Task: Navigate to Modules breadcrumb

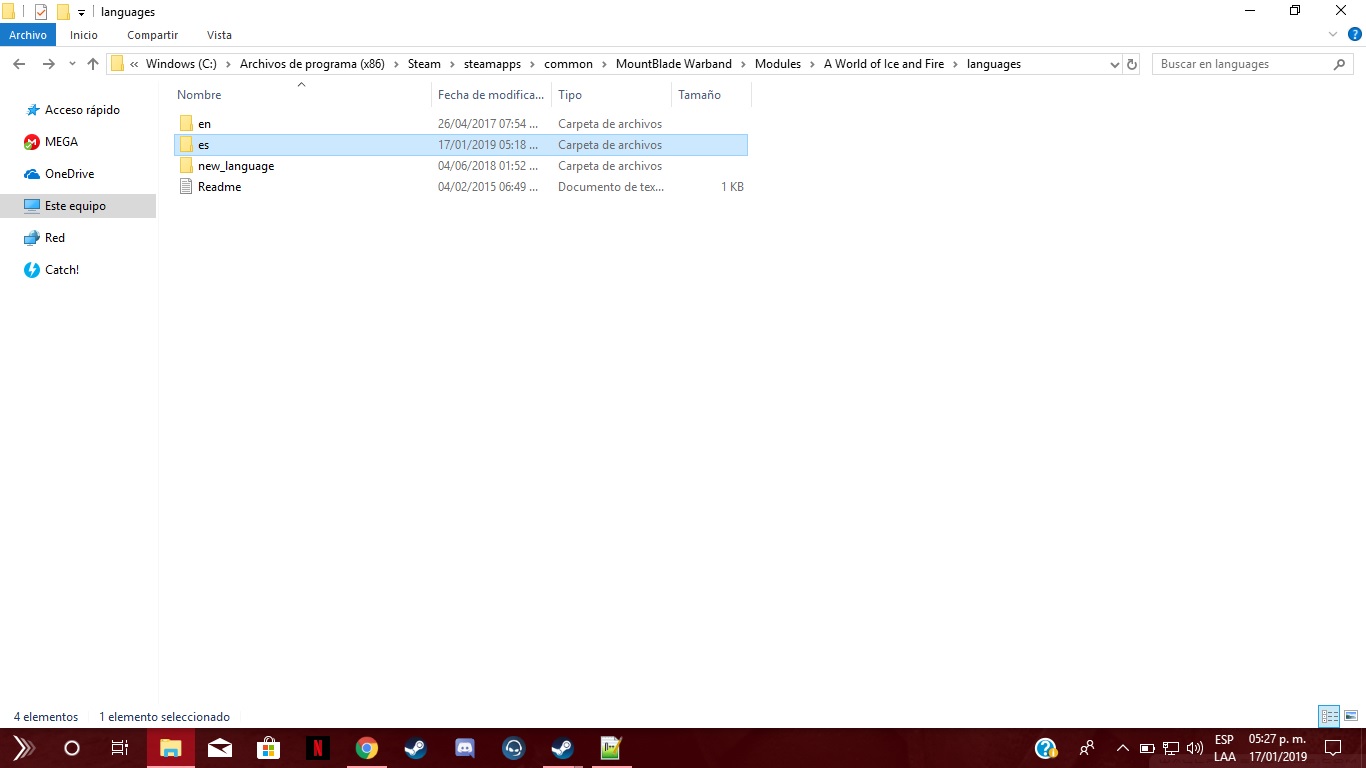Action: coord(778,64)
